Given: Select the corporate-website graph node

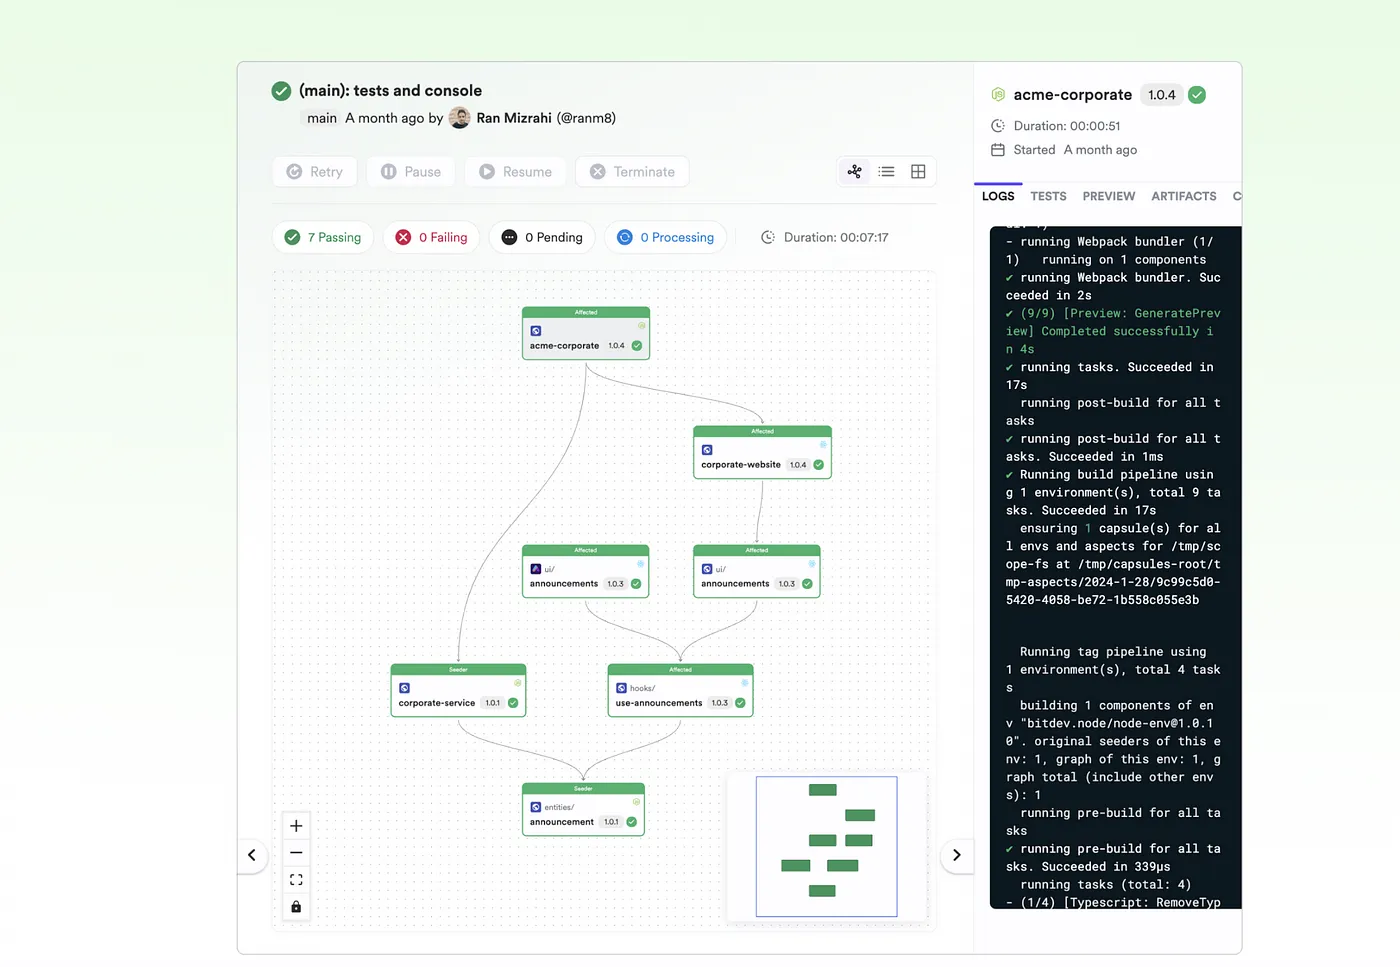Looking at the screenshot, I should [762, 454].
